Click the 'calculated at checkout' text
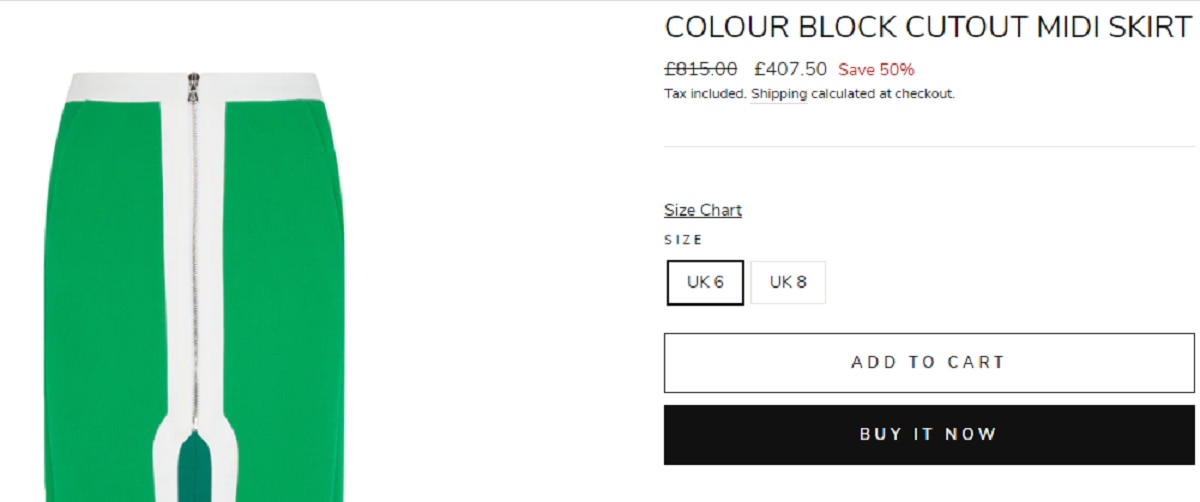 point(883,94)
